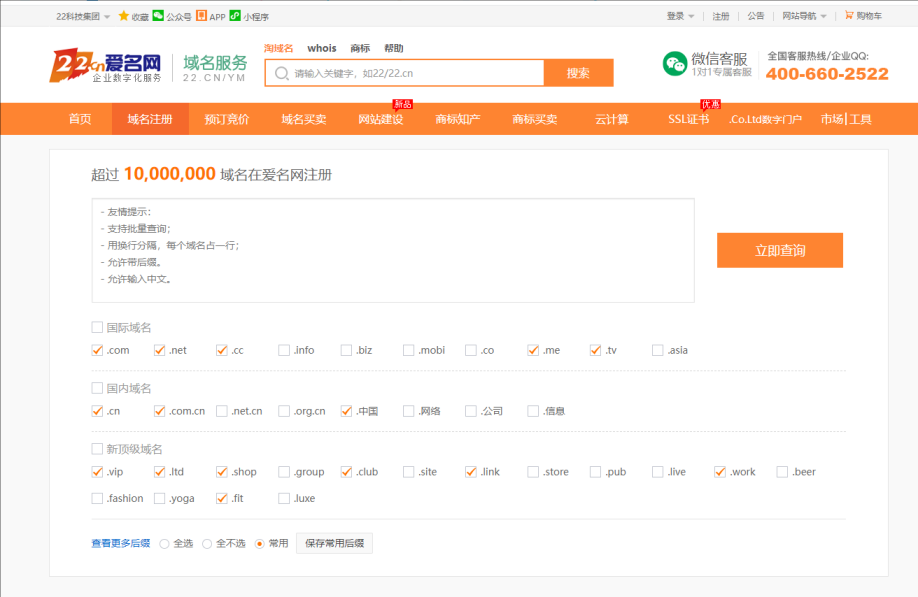Switch to the whois search tab
918x597 pixels.
click(x=322, y=48)
